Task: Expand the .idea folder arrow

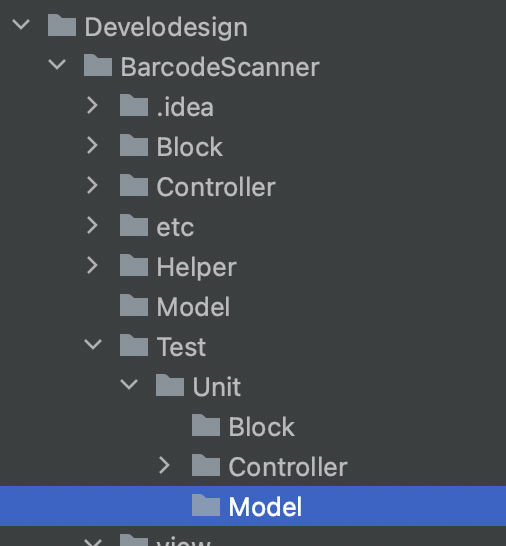Action: point(92,105)
